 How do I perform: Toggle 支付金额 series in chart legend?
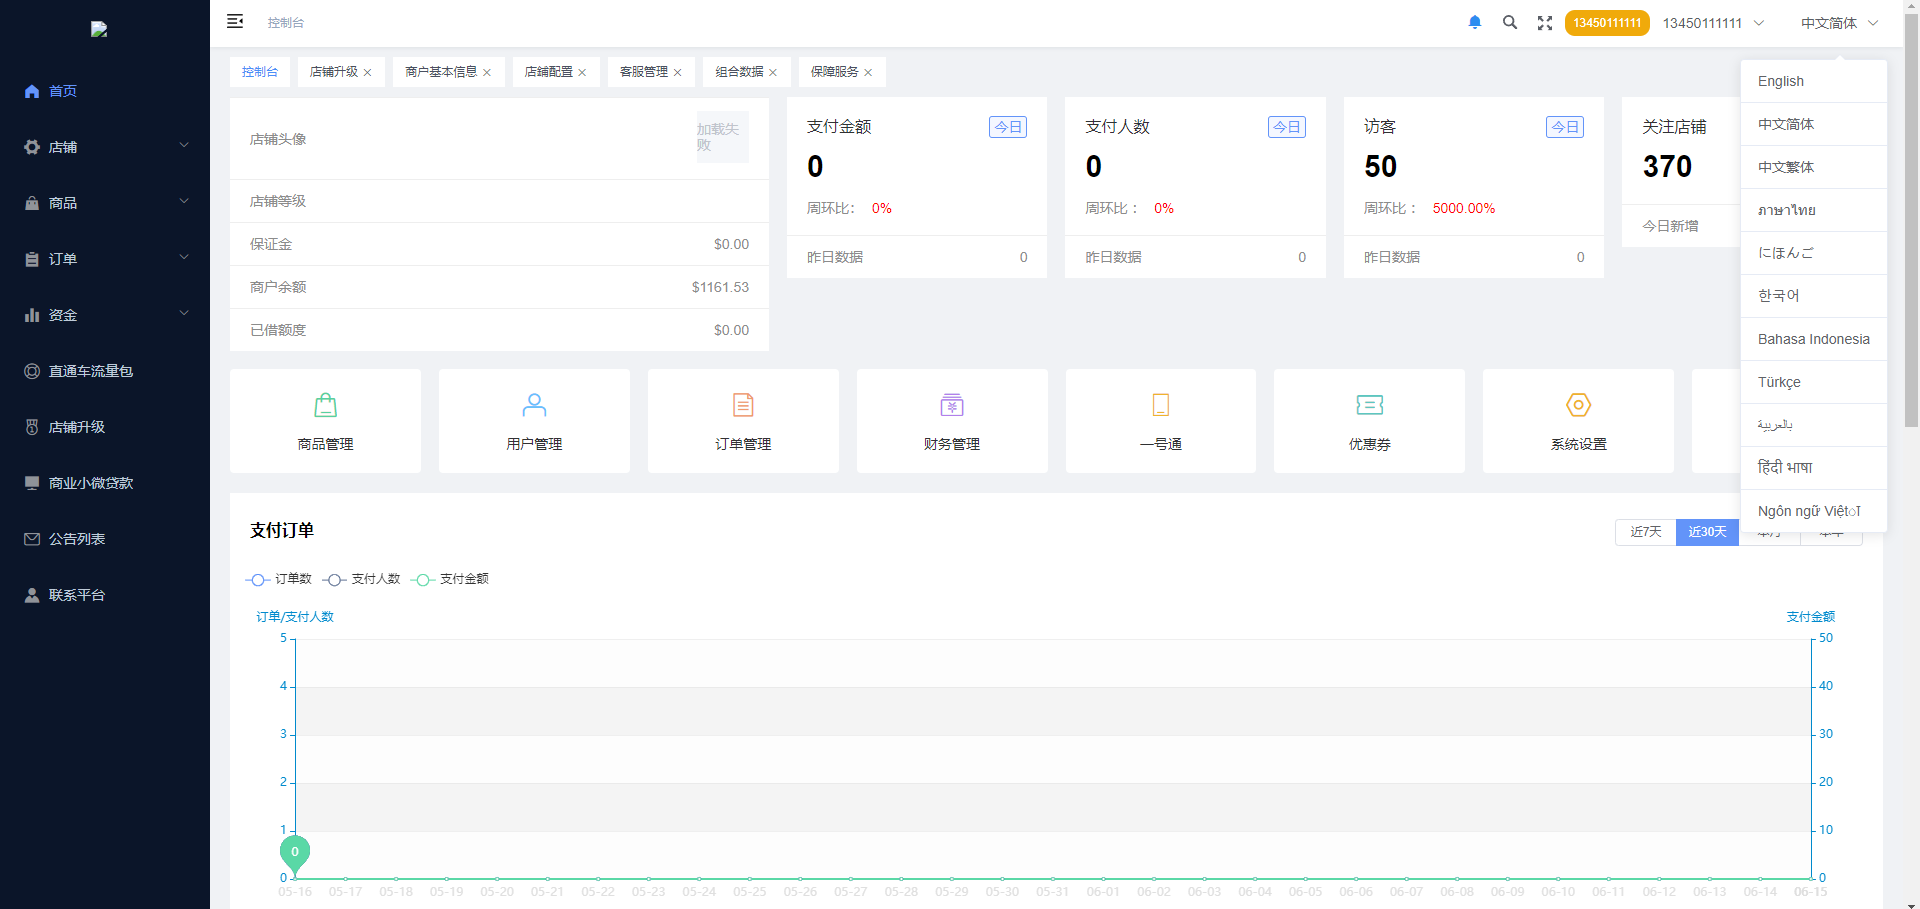click(x=450, y=579)
